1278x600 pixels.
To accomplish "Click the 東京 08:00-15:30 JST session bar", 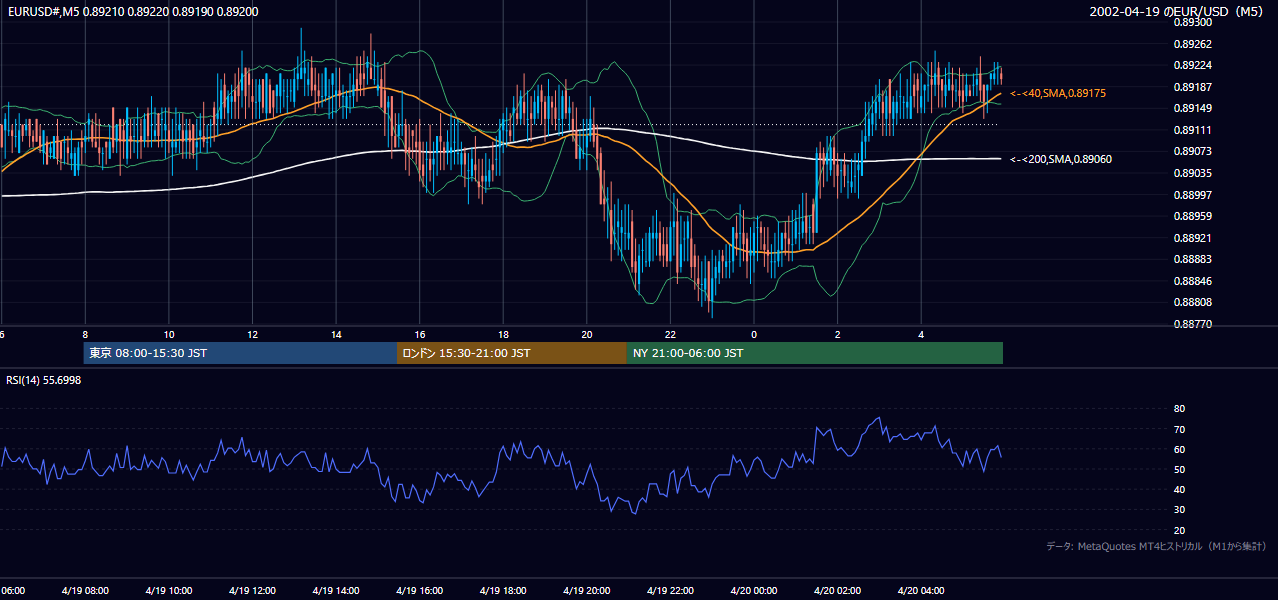I will tap(240, 353).
